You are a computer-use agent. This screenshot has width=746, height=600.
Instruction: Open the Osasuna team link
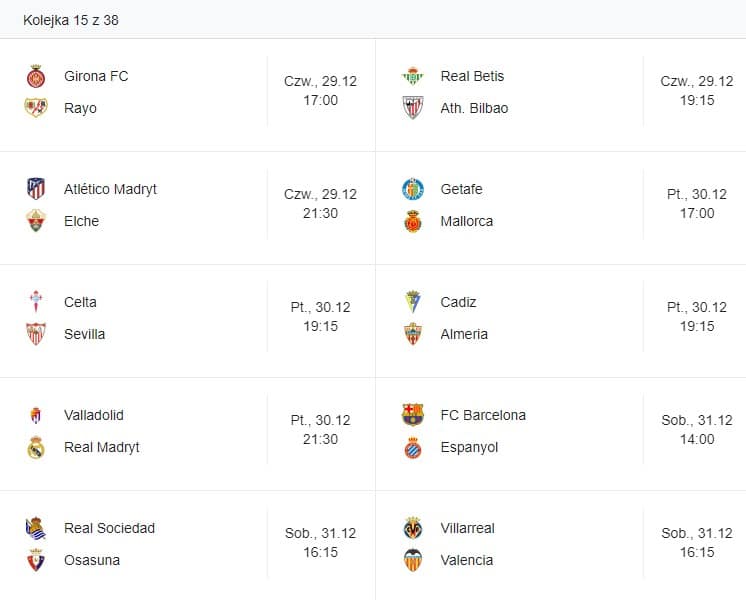click(92, 560)
